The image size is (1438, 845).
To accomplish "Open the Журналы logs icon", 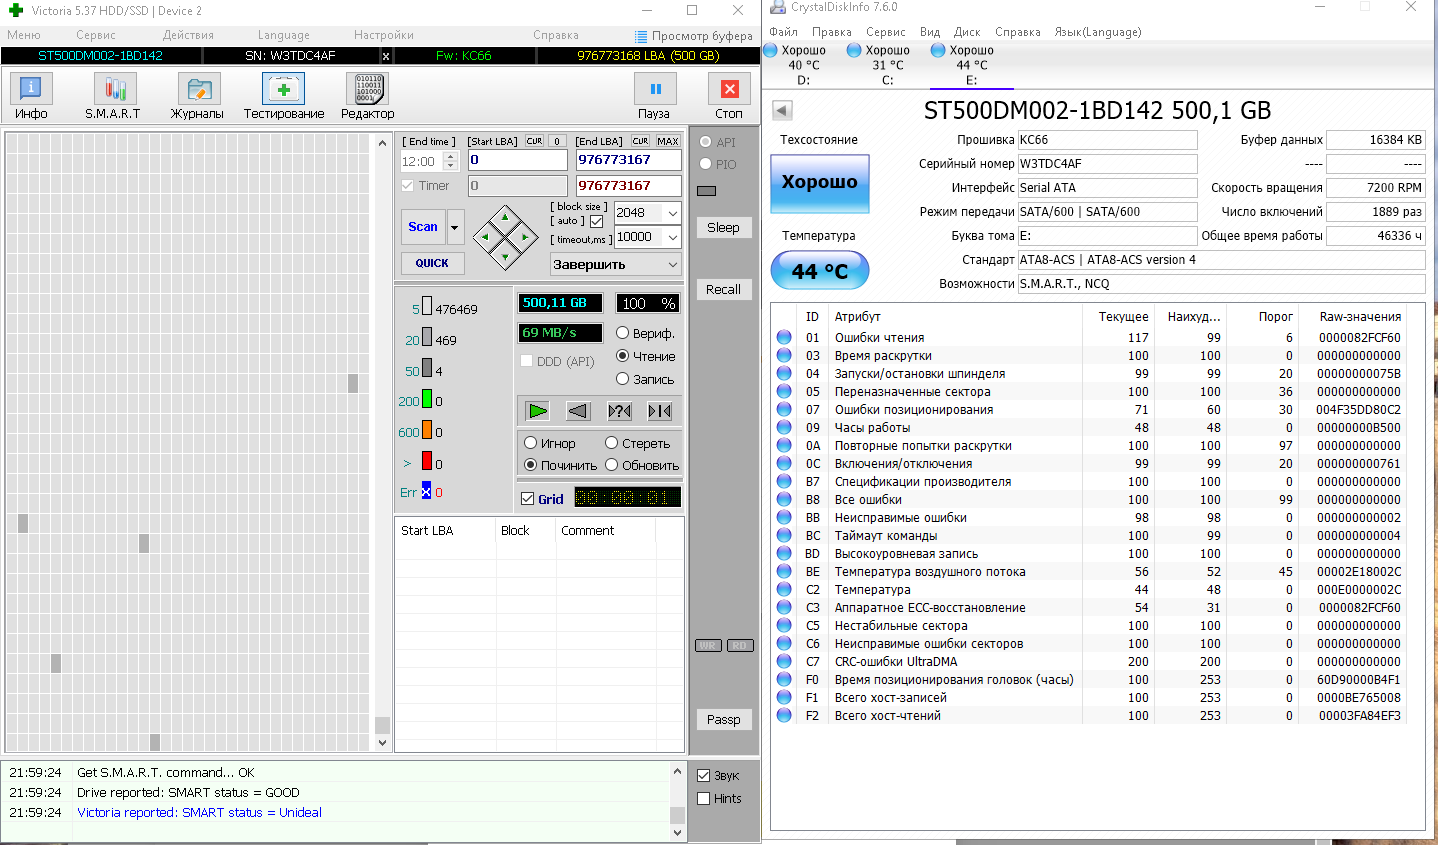I will [198, 90].
